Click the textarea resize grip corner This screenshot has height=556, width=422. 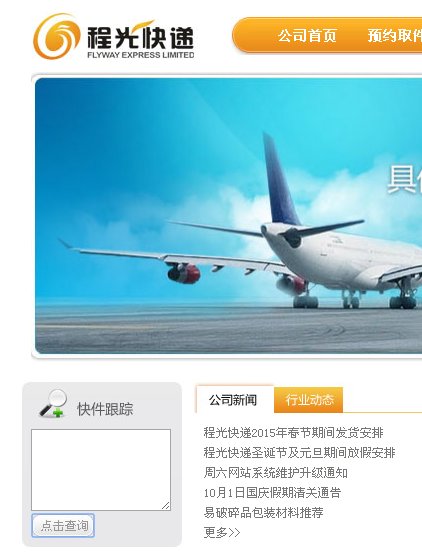click(166, 506)
